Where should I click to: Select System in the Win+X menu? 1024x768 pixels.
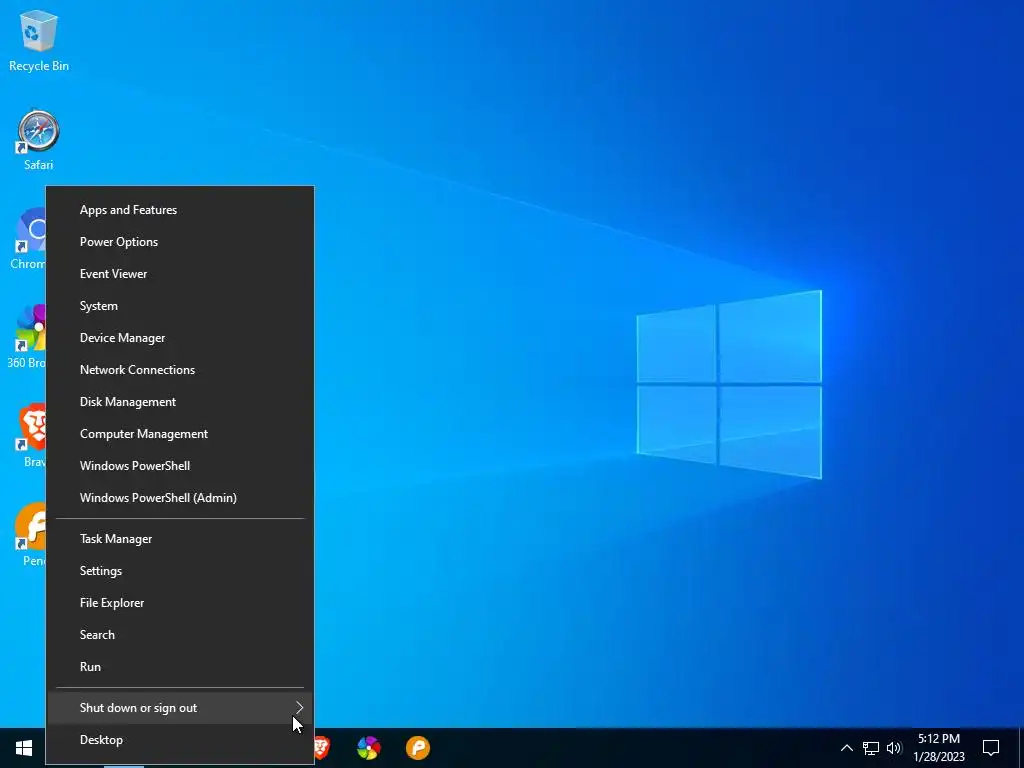tap(180, 306)
